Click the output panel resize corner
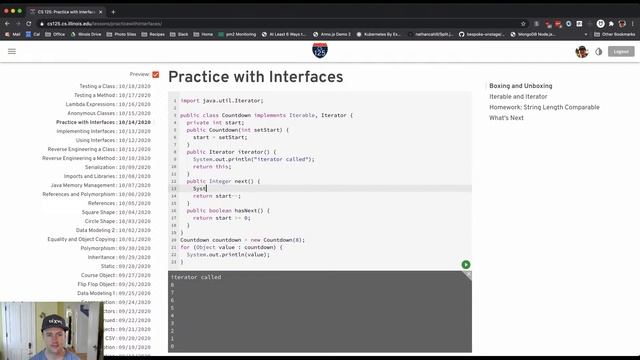This screenshot has height=360, width=640. 467,275
